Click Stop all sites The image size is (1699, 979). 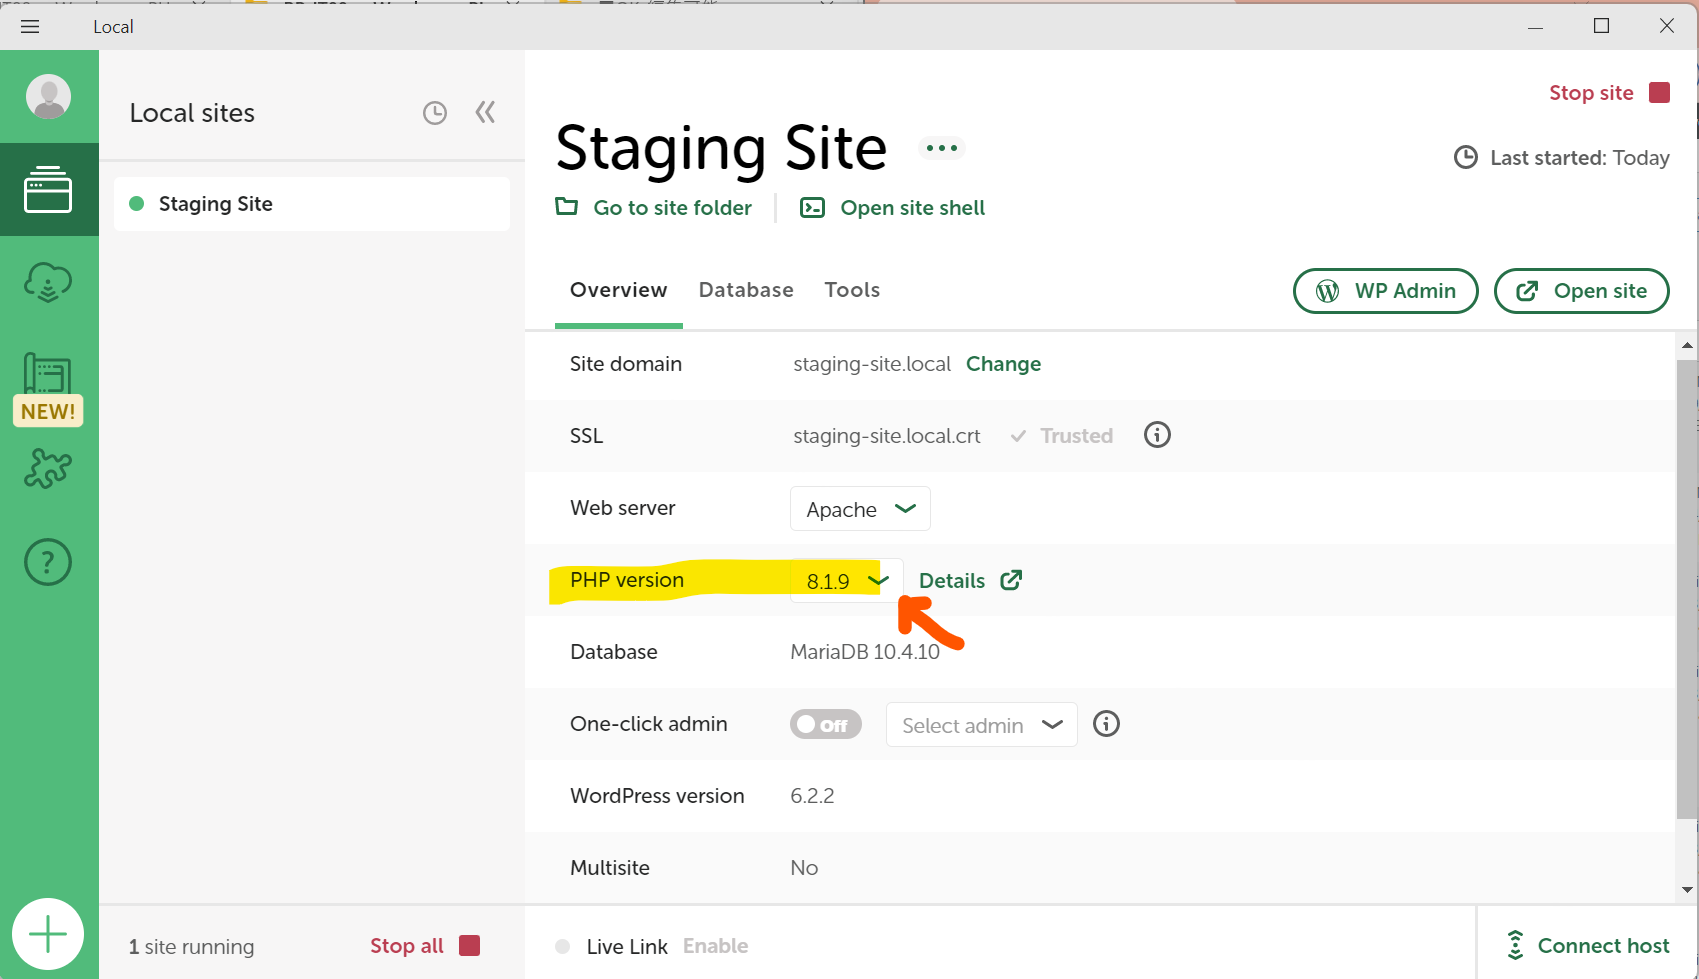pos(425,946)
